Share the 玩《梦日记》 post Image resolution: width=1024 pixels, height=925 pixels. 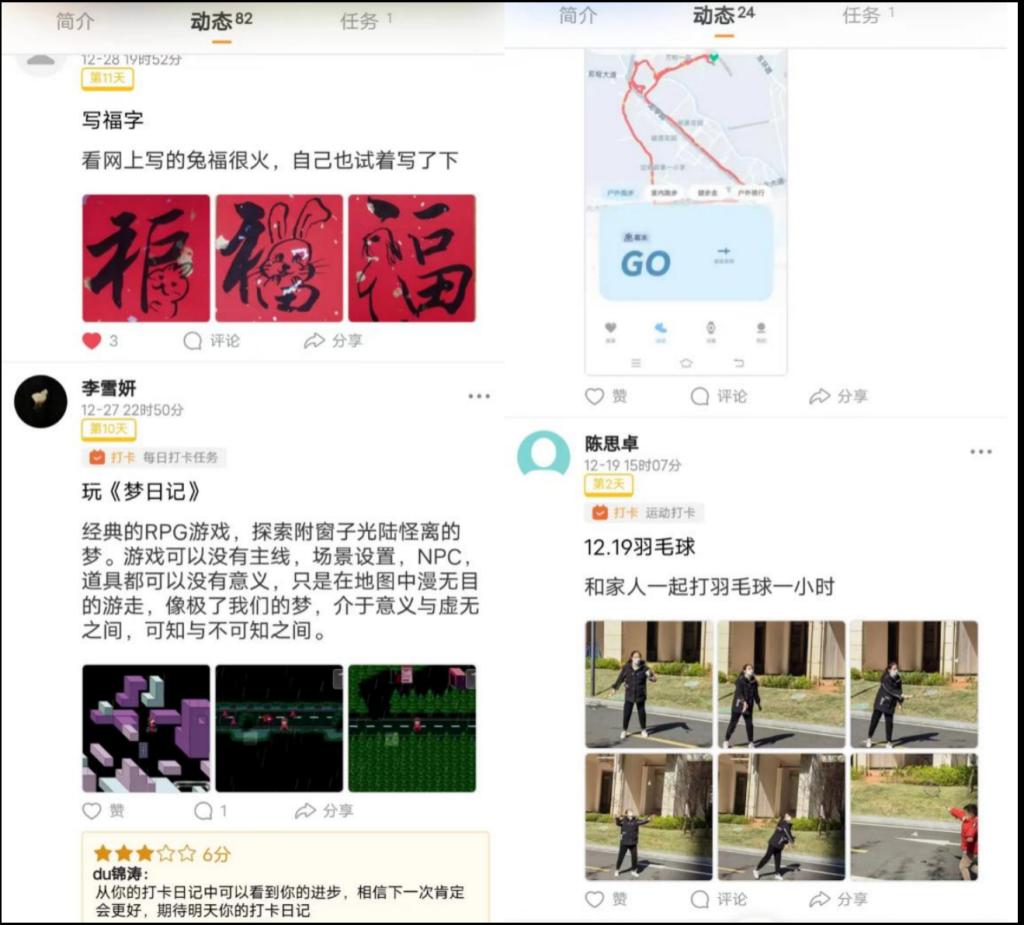(324, 811)
